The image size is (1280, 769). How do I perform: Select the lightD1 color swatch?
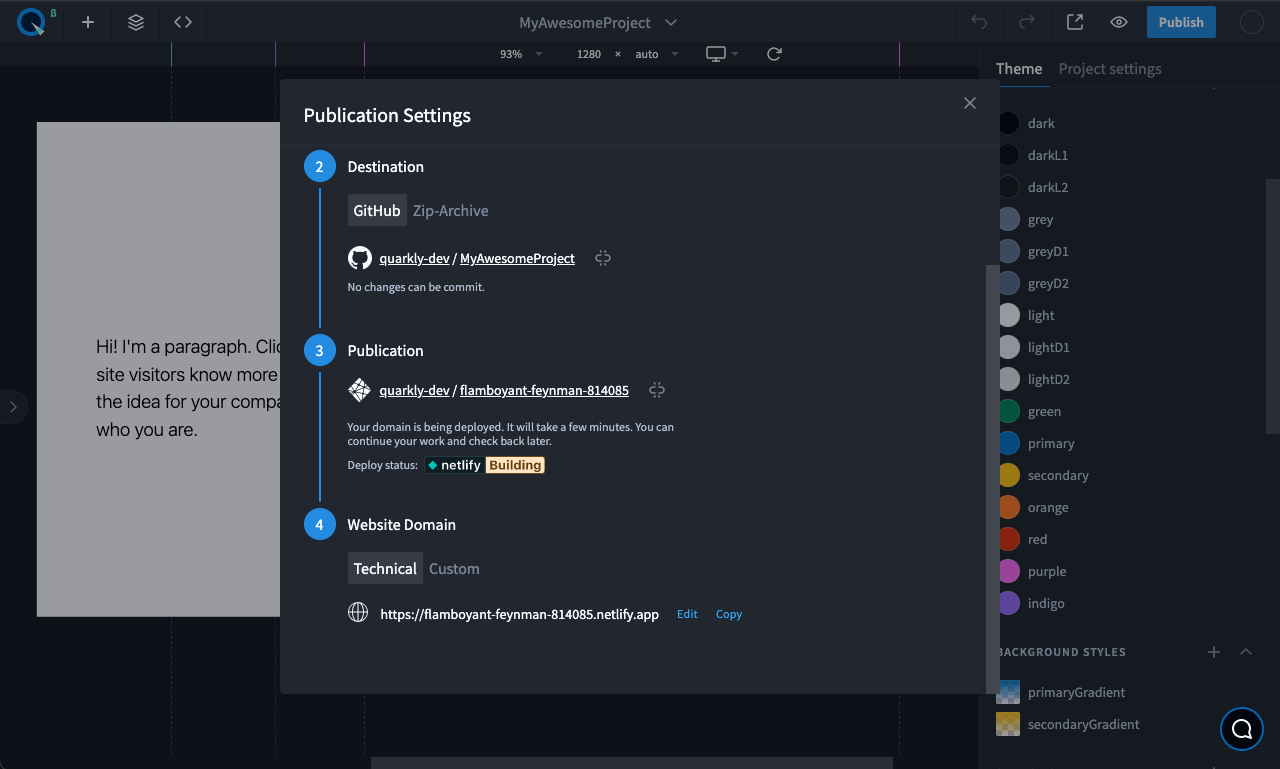pyautogui.click(x=1009, y=347)
